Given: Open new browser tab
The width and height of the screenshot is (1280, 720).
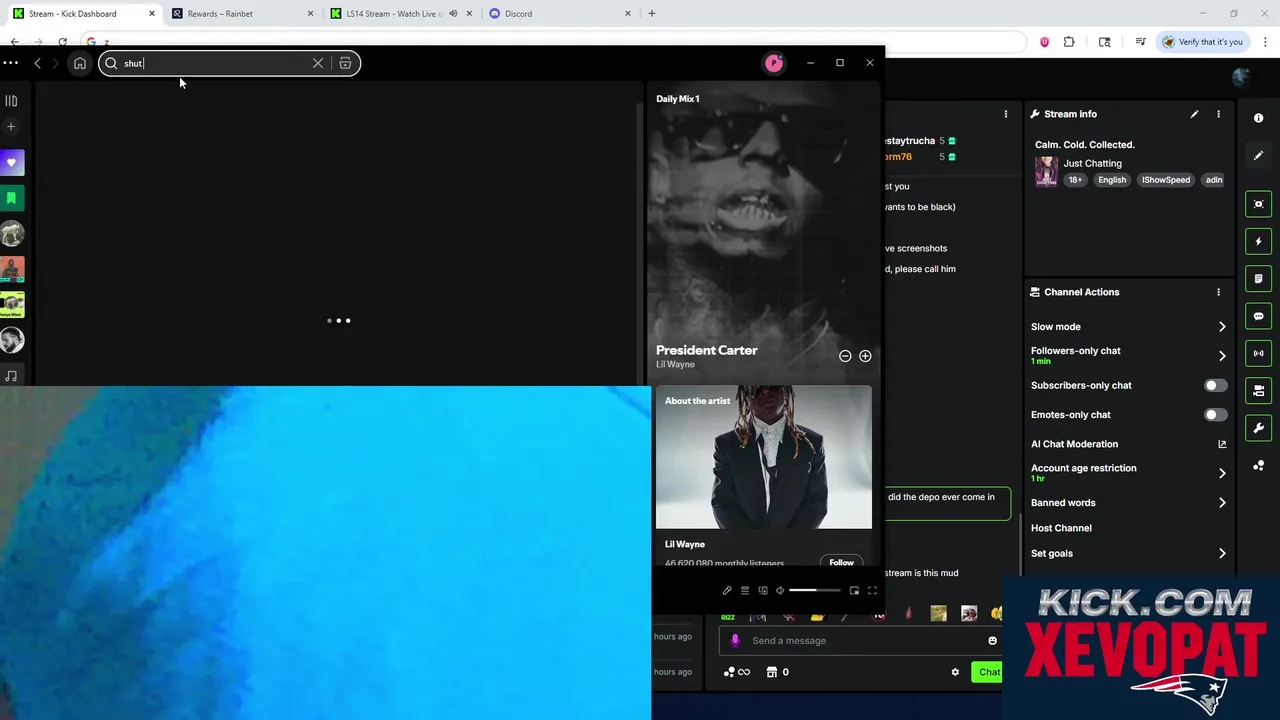Looking at the screenshot, I should click(x=652, y=14).
